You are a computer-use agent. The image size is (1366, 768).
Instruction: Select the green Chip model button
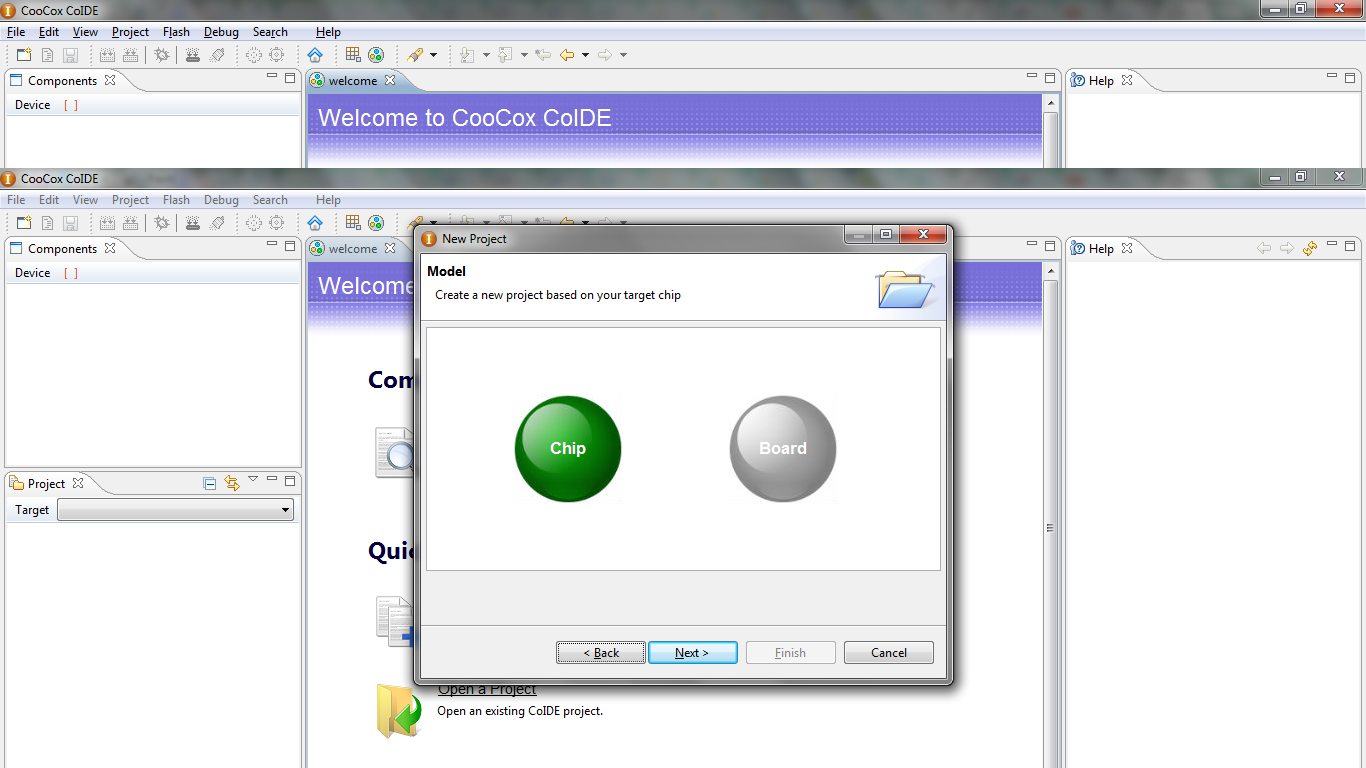point(567,448)
